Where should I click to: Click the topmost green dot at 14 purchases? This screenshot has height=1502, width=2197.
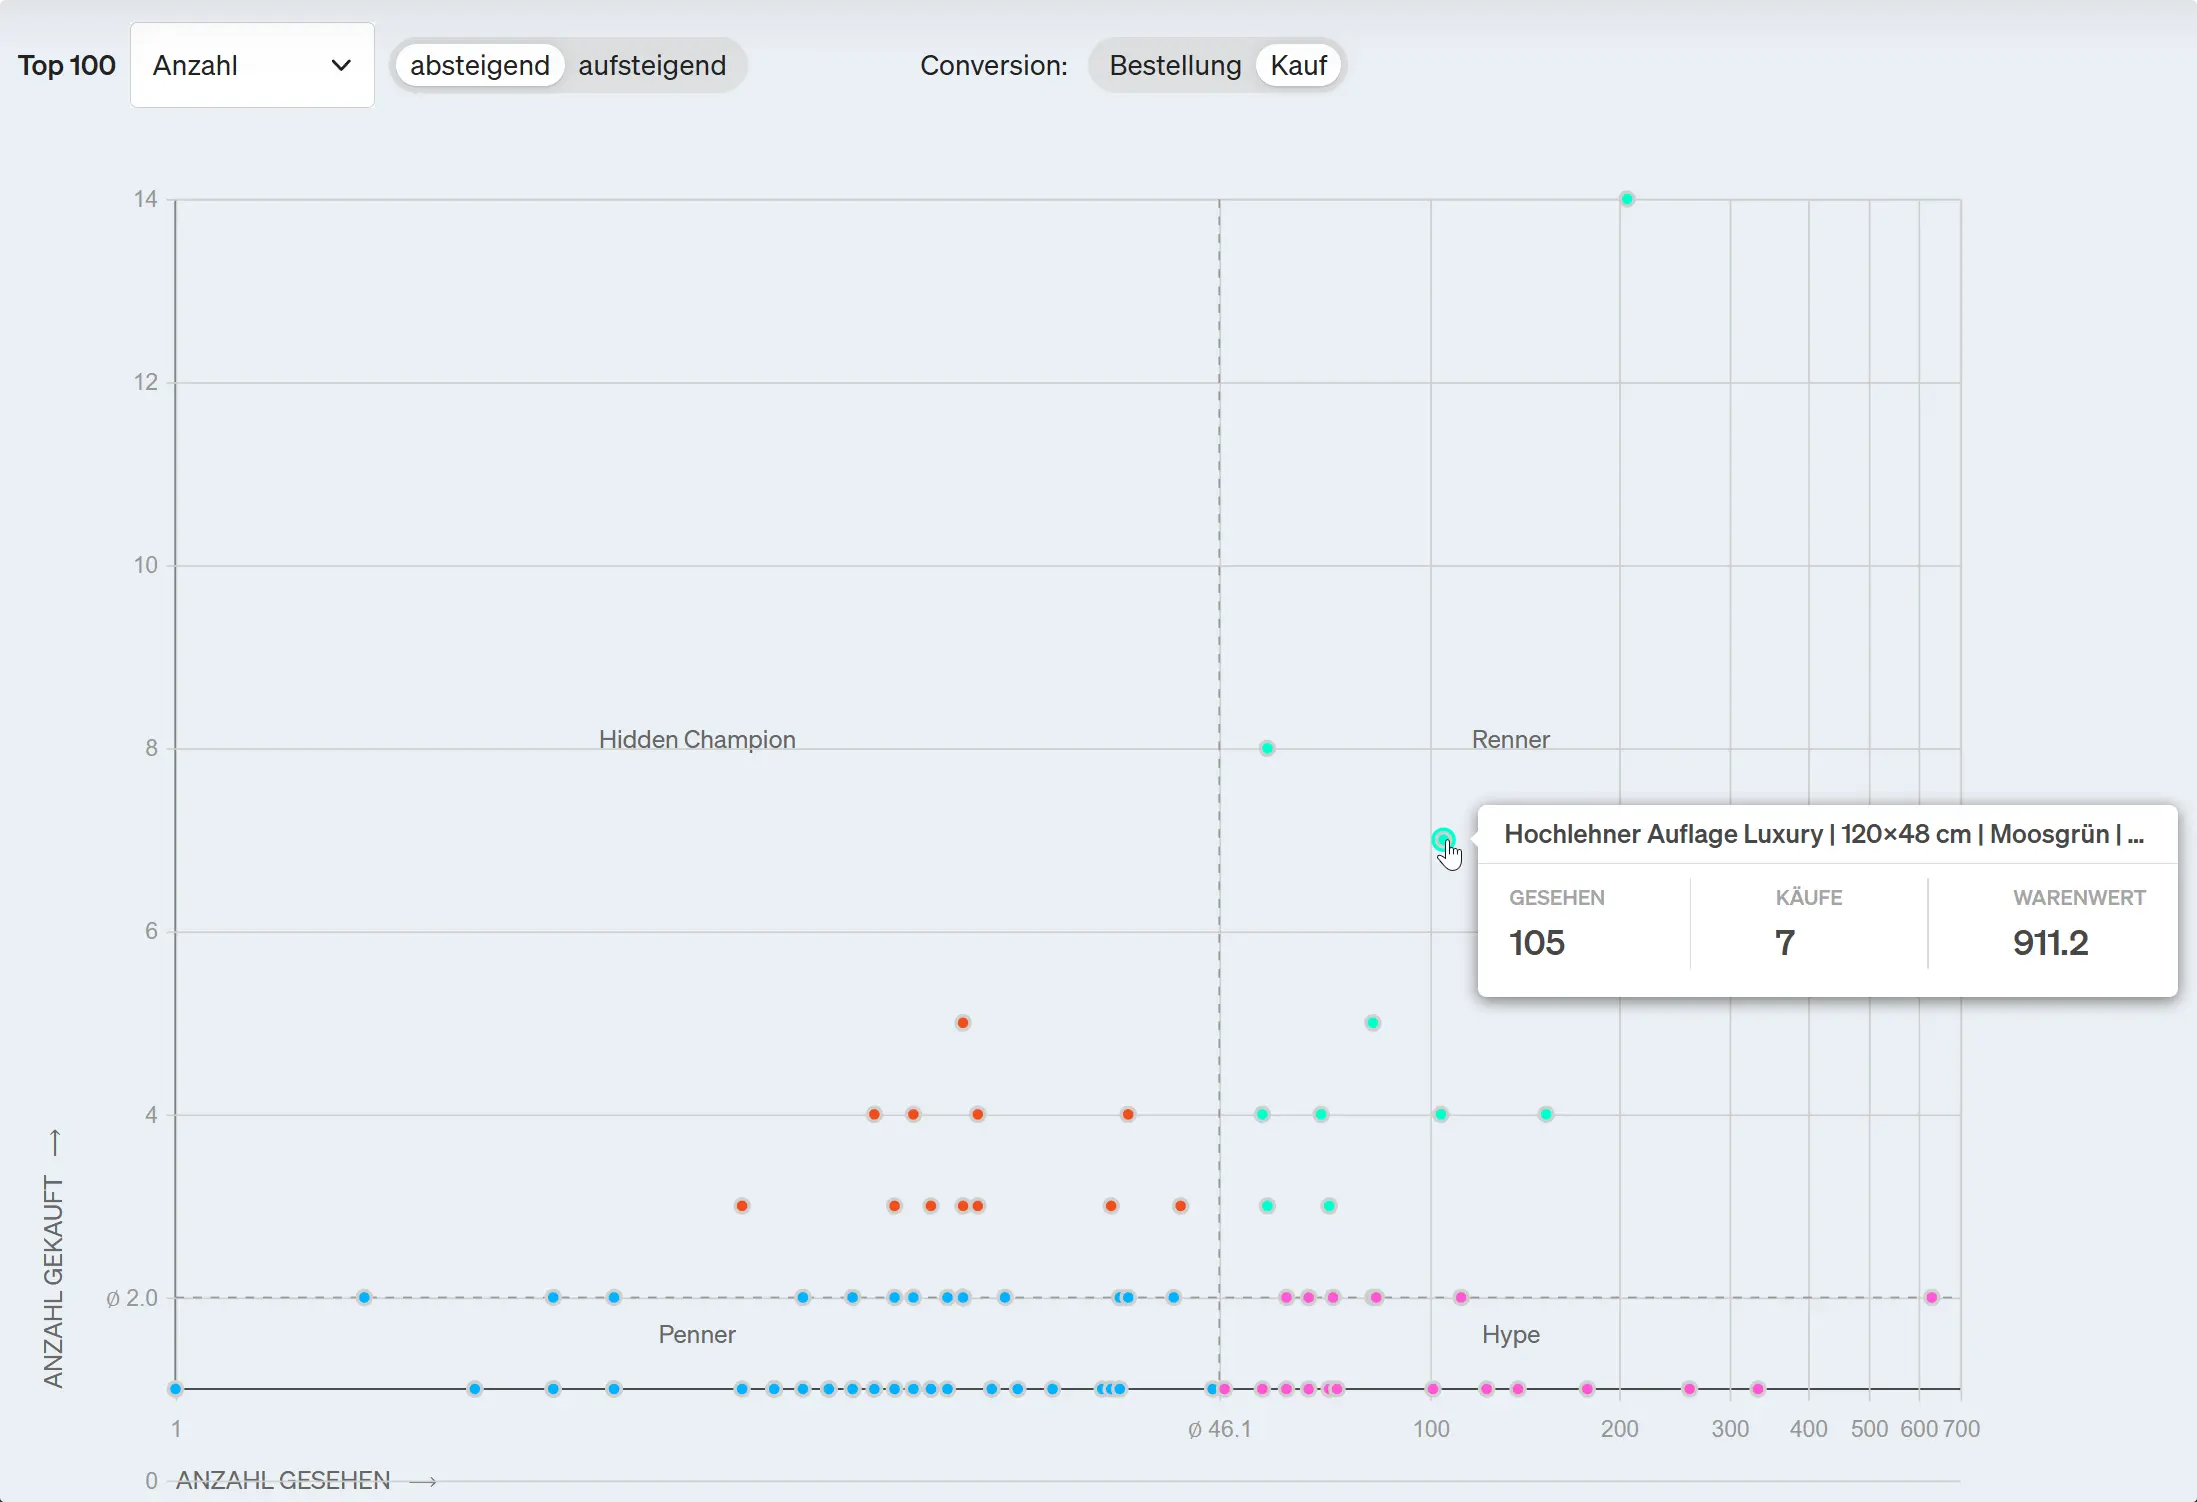tap(1627, 198)
